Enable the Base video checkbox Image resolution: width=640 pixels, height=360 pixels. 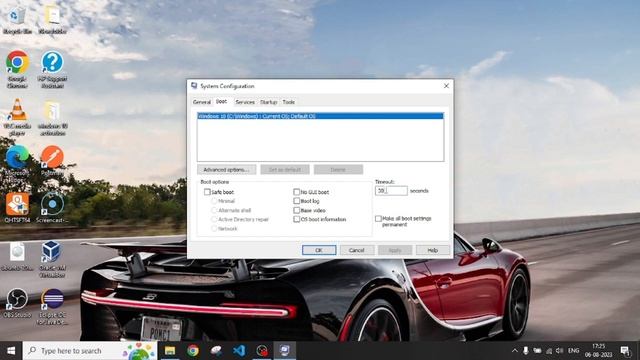point(296,210)
